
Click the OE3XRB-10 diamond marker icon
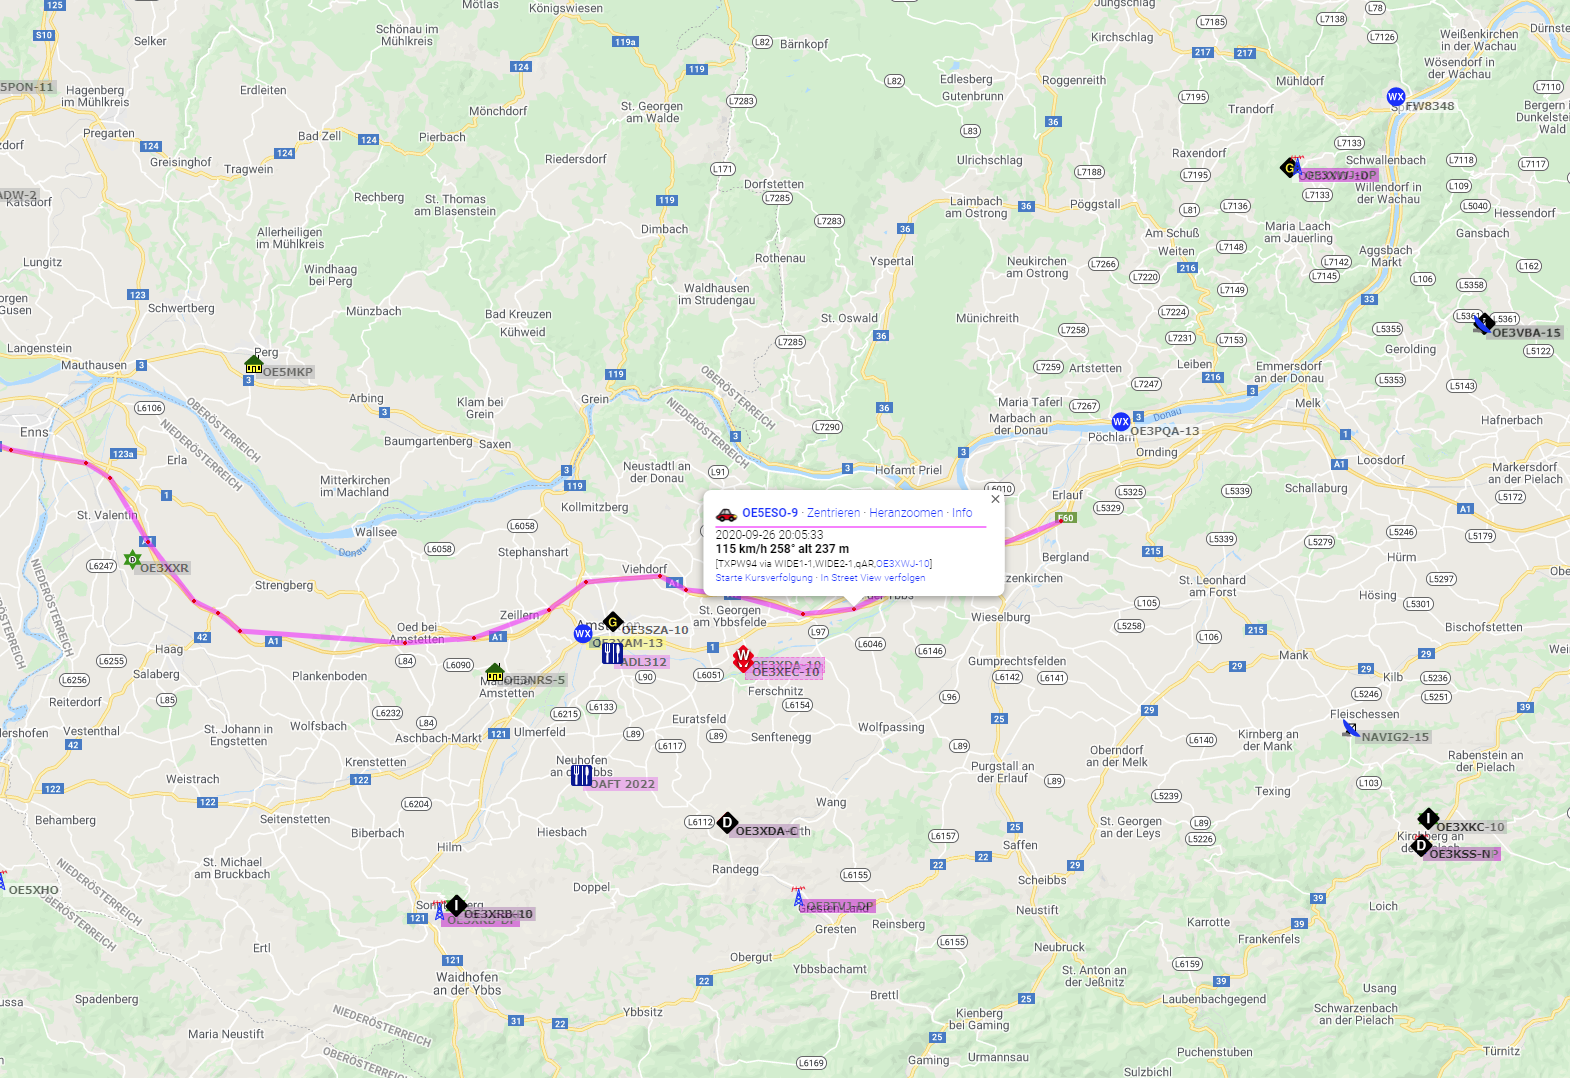pyautogui.click(x=456, y=906)
